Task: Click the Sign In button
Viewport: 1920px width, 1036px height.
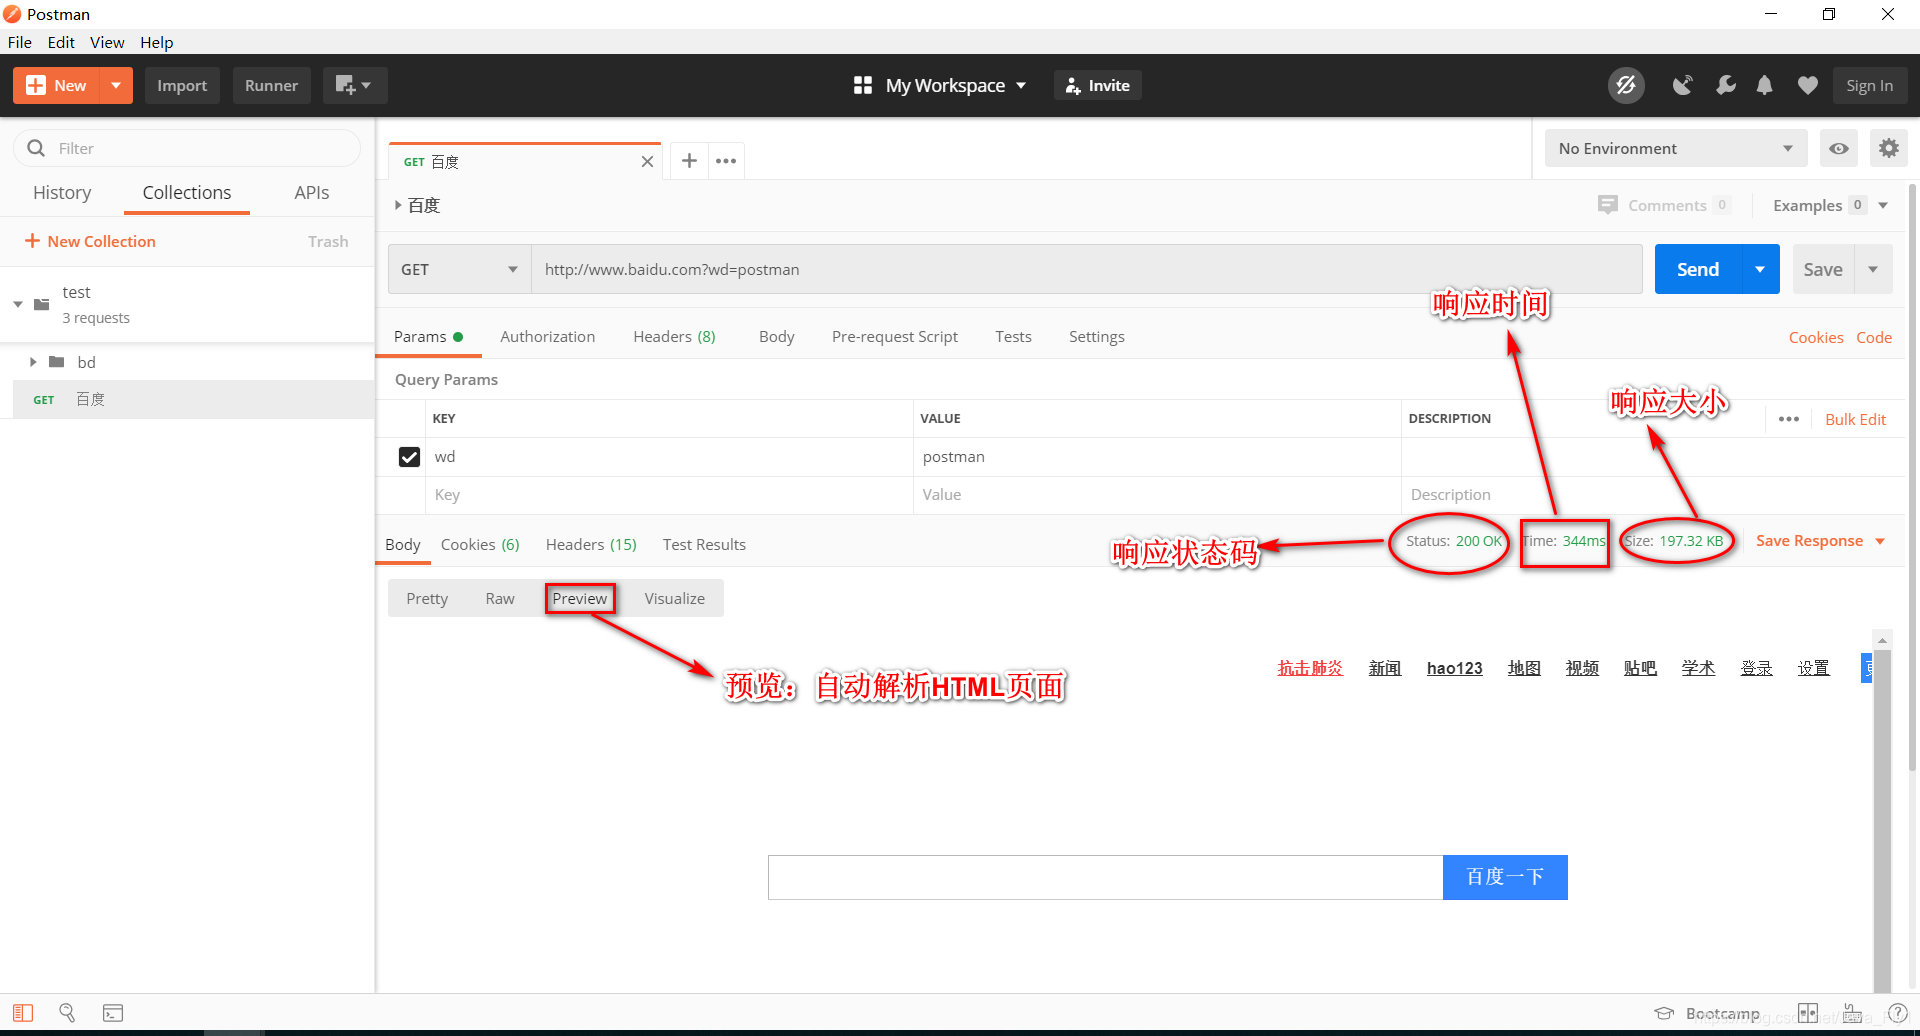Action: pyautogui.click(x=1869, y=86)
